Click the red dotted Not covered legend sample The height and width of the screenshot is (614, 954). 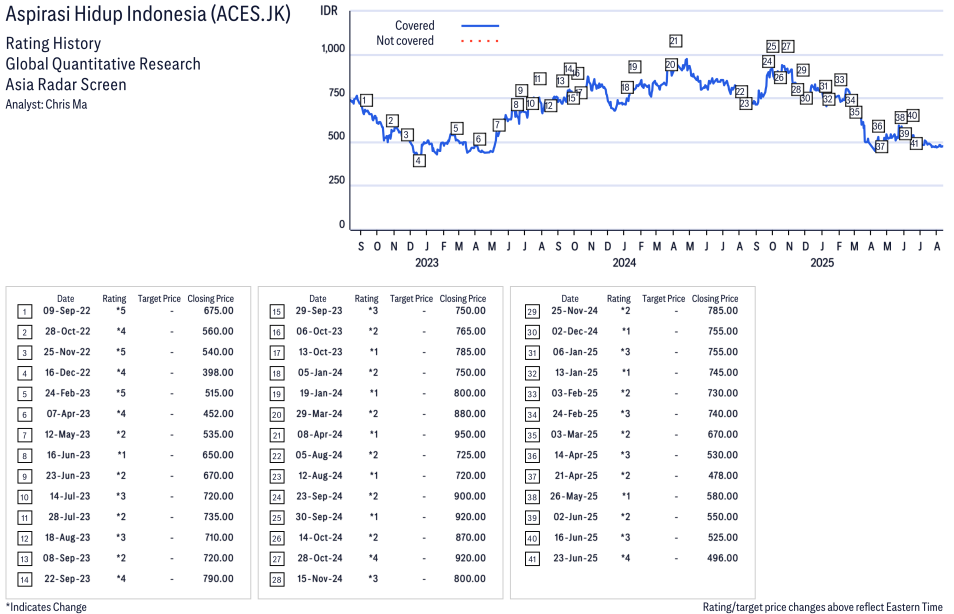coord(480,41)
